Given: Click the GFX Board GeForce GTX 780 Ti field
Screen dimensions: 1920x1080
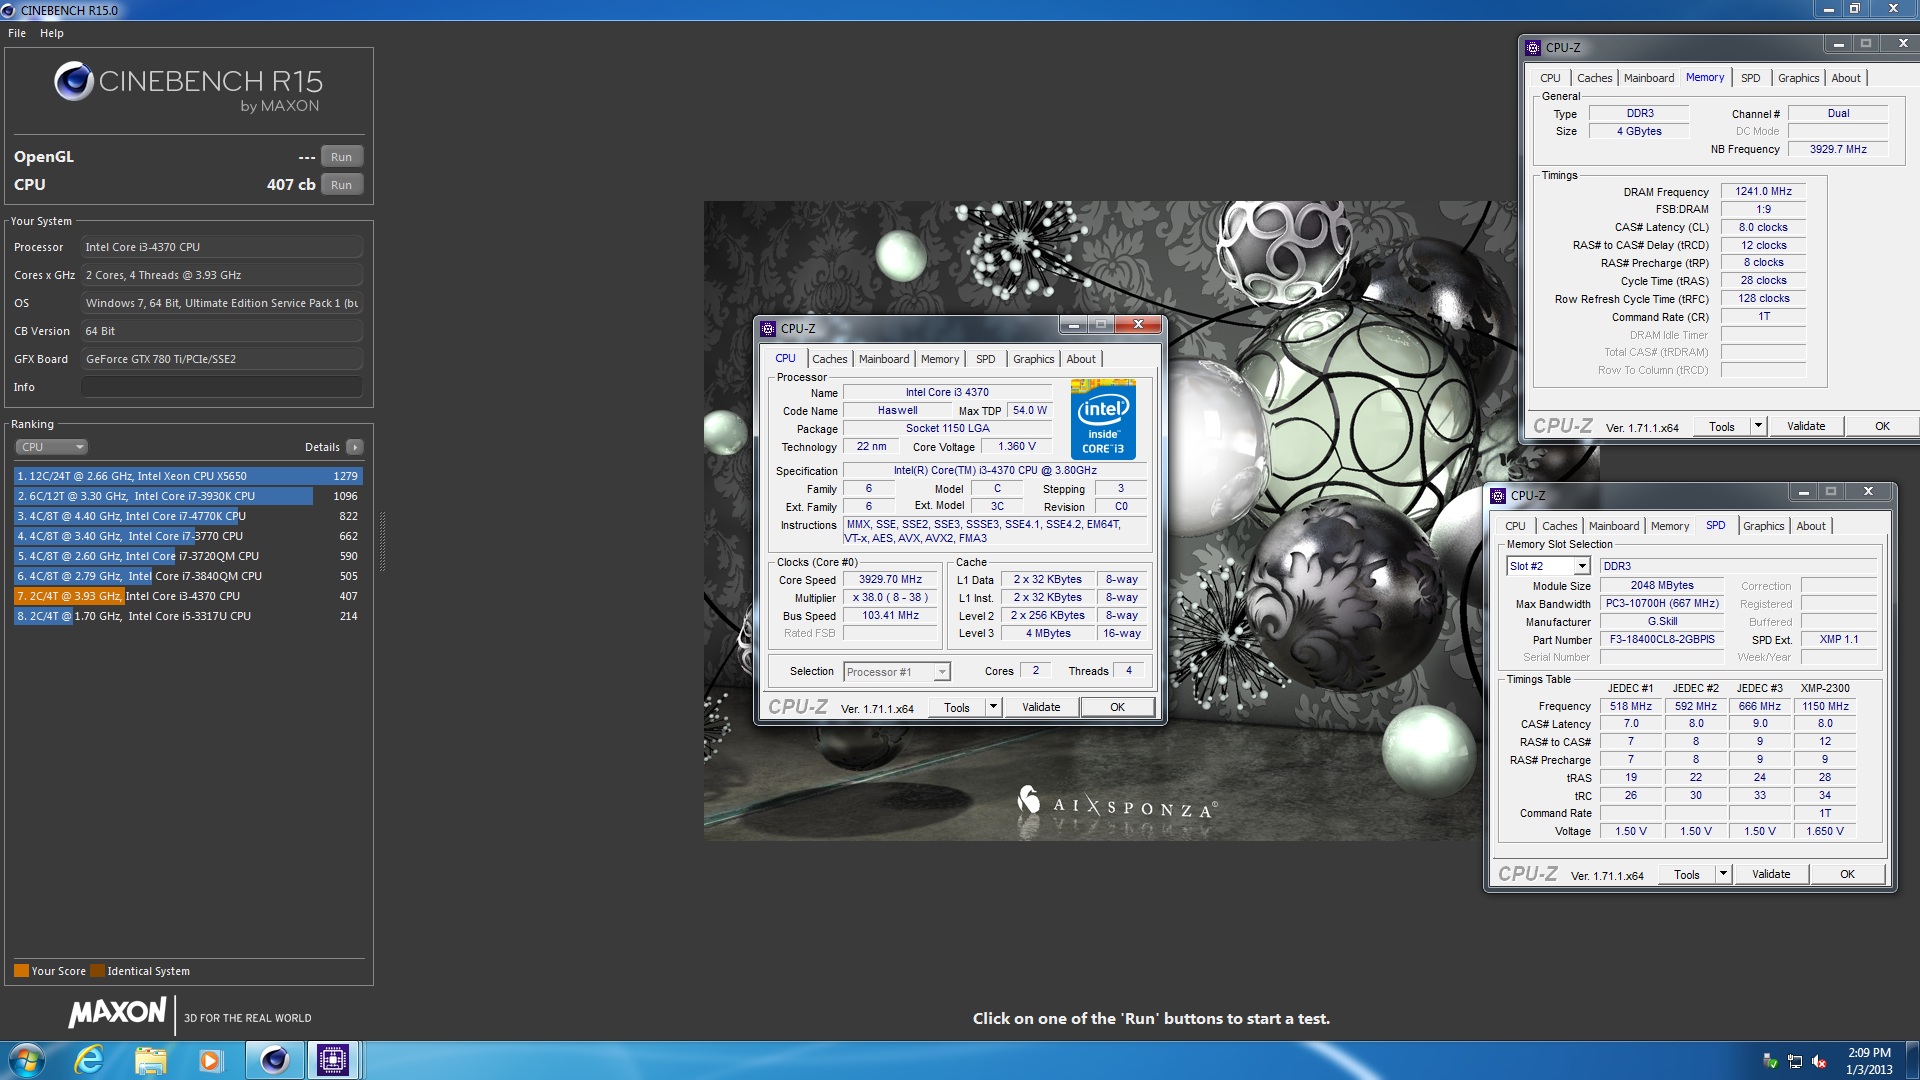Looking at the screenshot, I should click(221, 359).
